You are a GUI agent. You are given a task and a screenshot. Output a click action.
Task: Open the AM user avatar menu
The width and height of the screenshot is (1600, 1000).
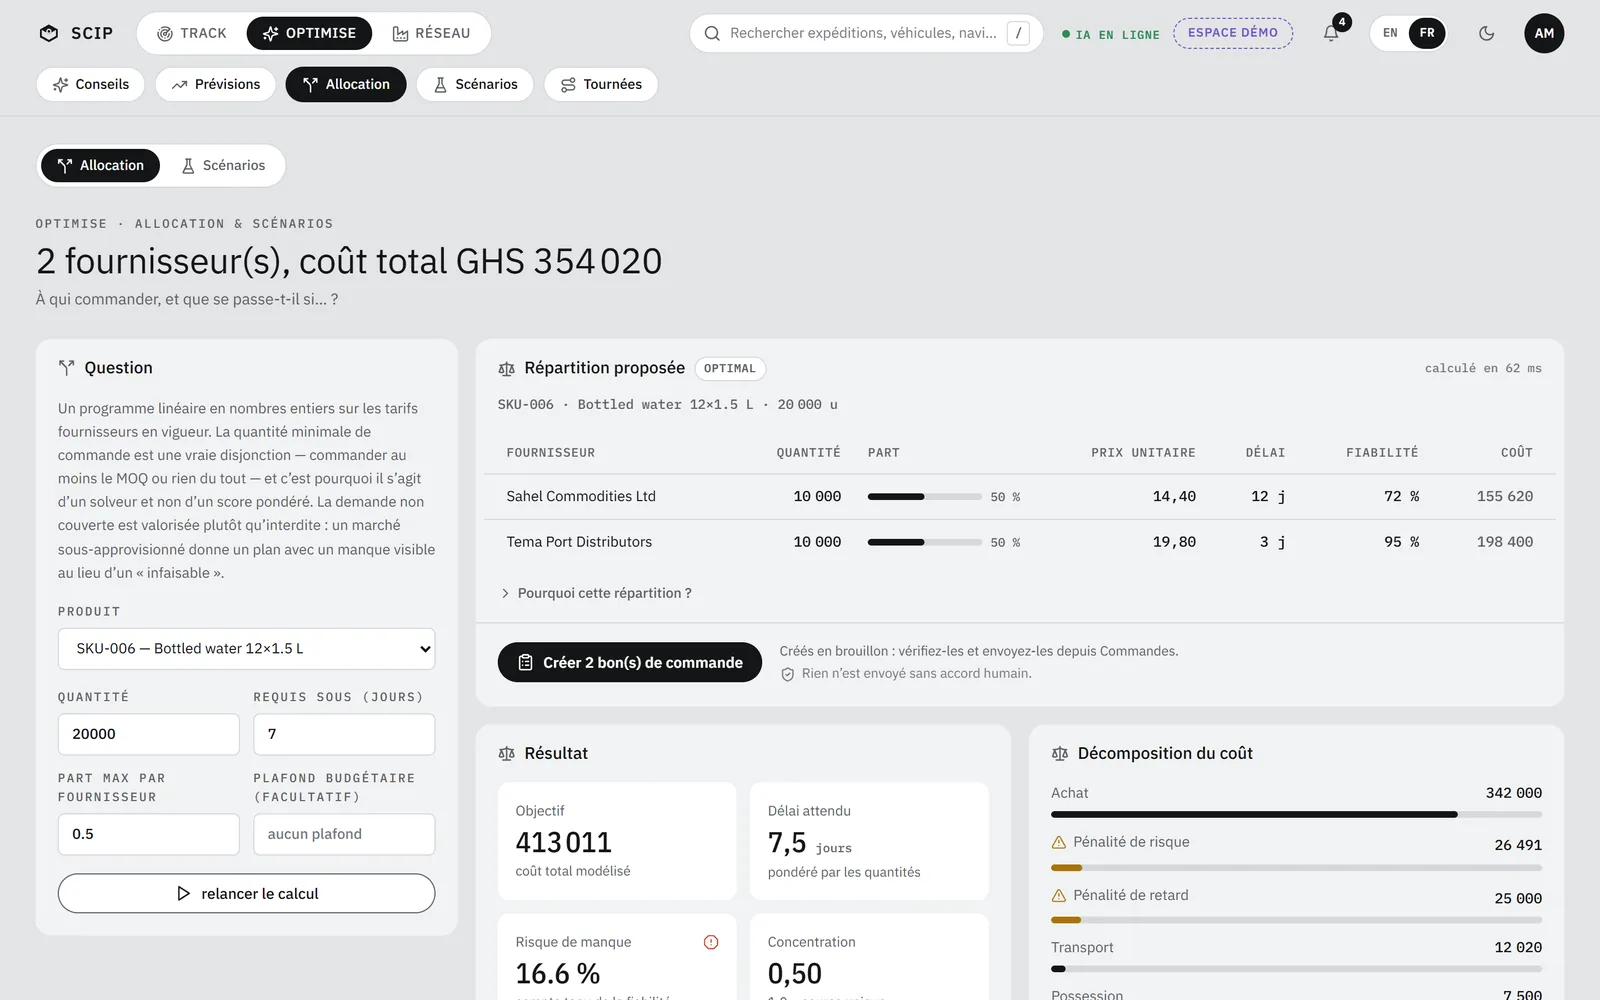[x=1544, y=33]
